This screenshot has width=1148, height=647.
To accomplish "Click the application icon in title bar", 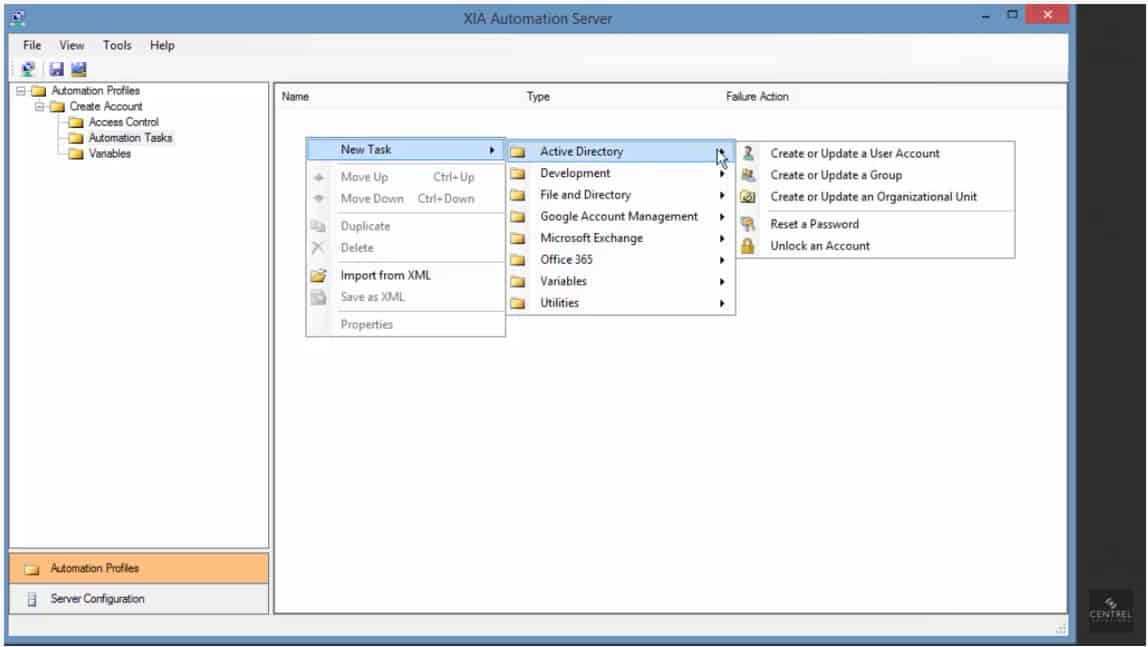I will (x=18, y=18).
